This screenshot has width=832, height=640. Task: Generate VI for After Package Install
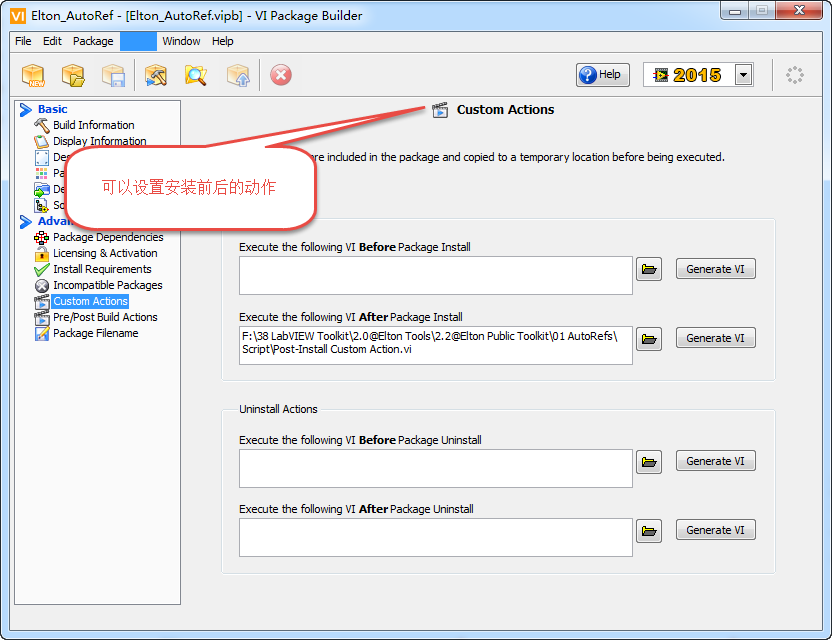pos(715,338)
